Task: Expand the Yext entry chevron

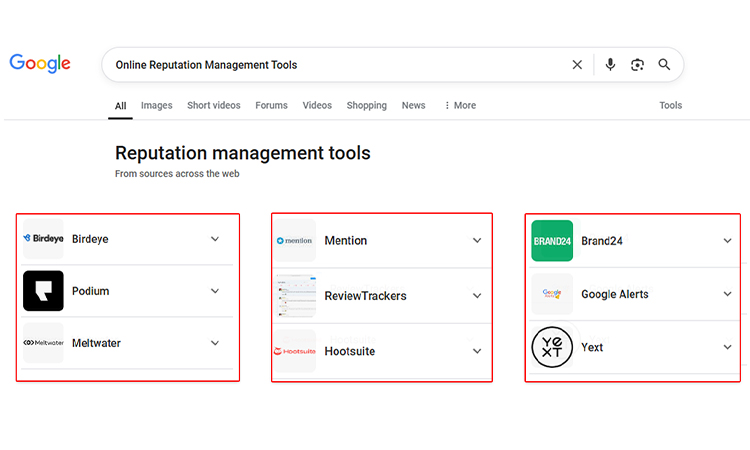Action: [728, 347]
